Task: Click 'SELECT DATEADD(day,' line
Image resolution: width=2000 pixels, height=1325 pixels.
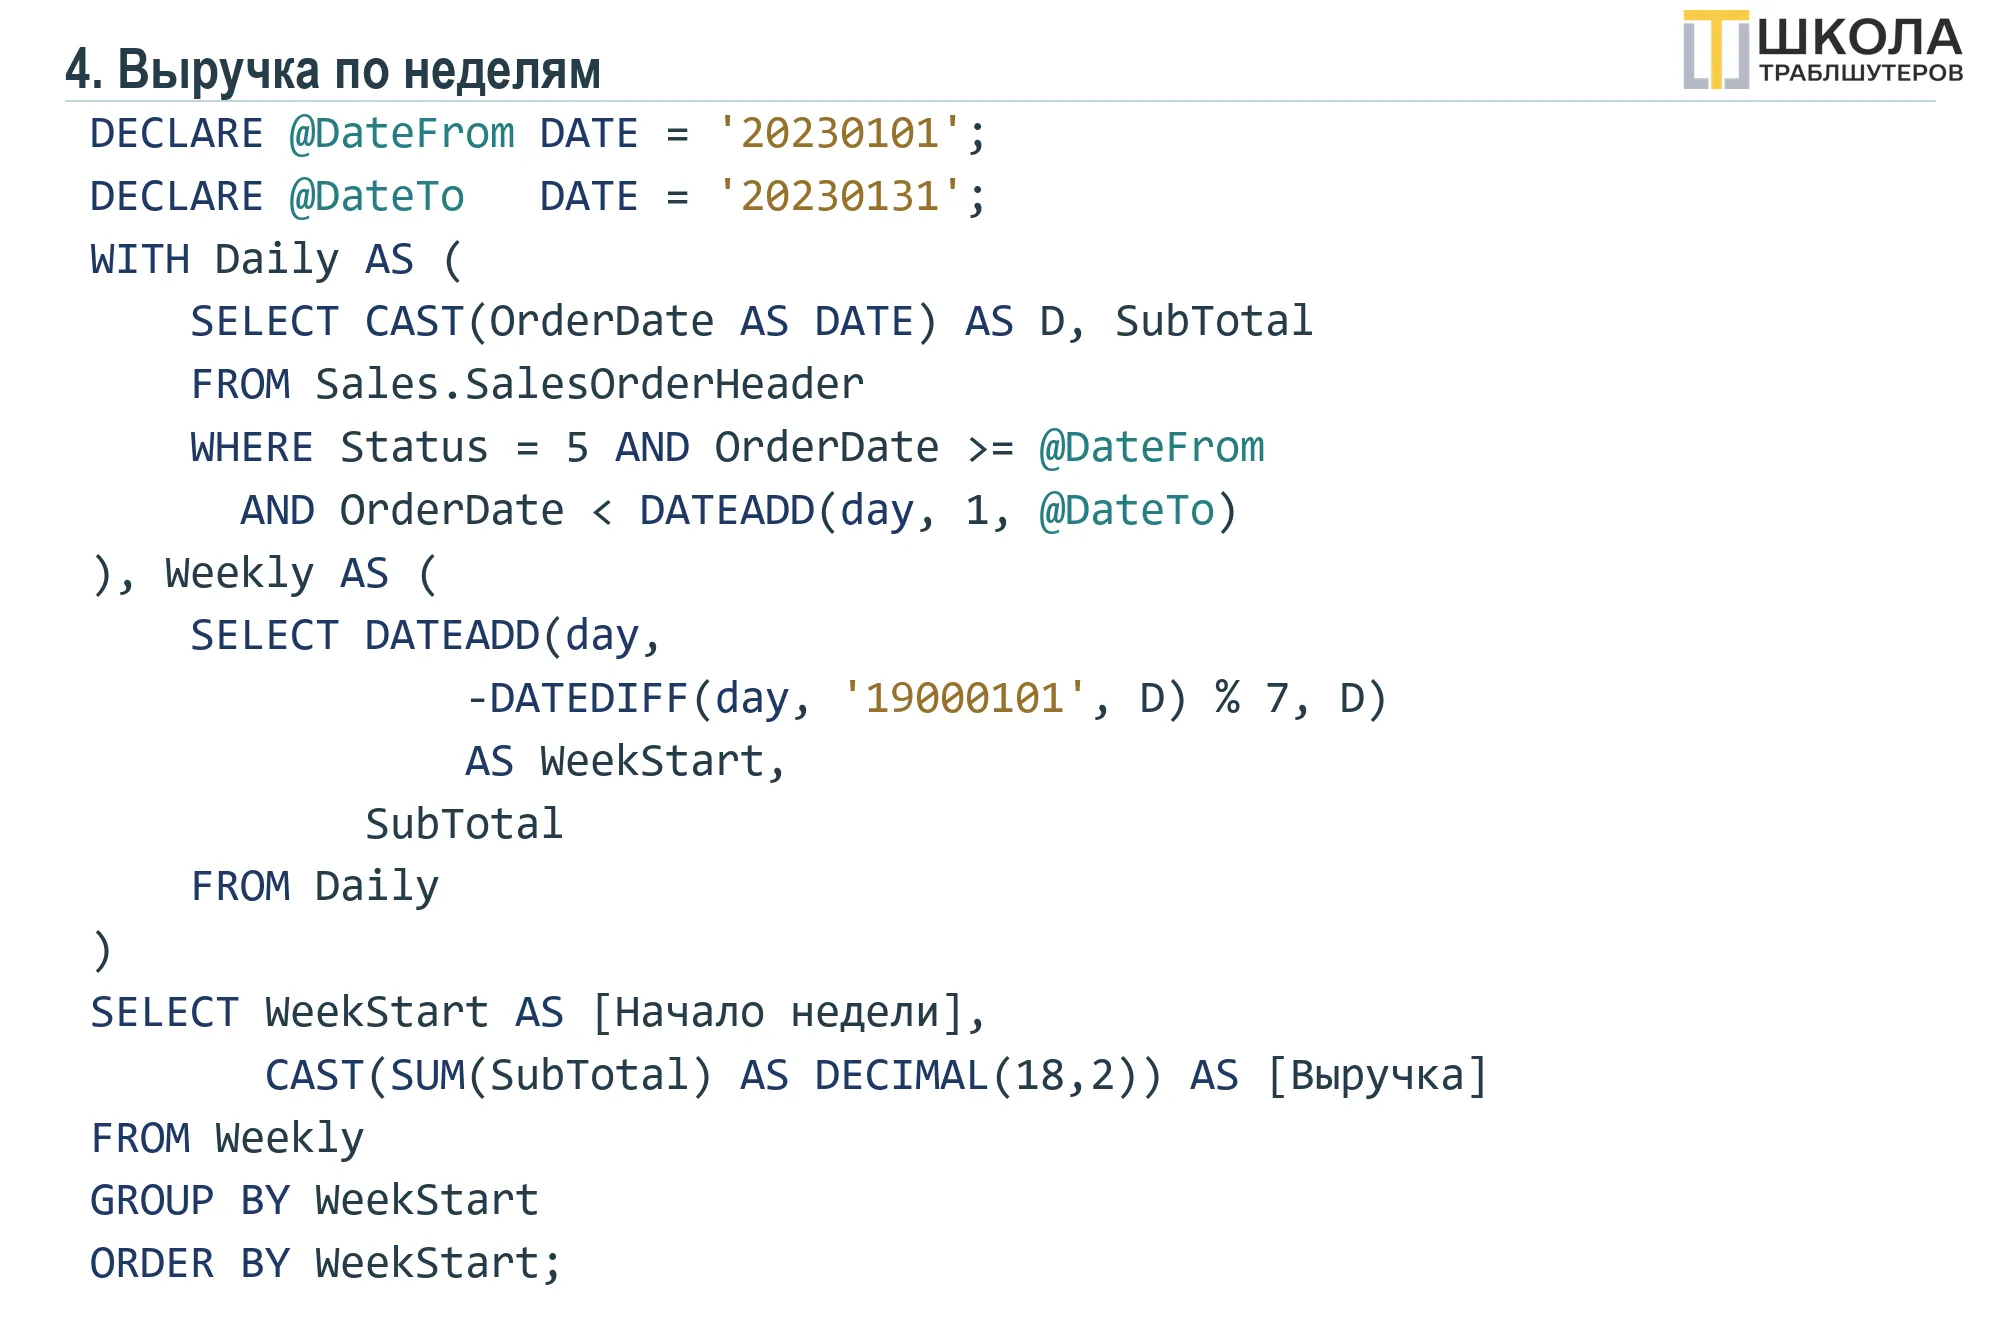Action: [x=427, y=636]
